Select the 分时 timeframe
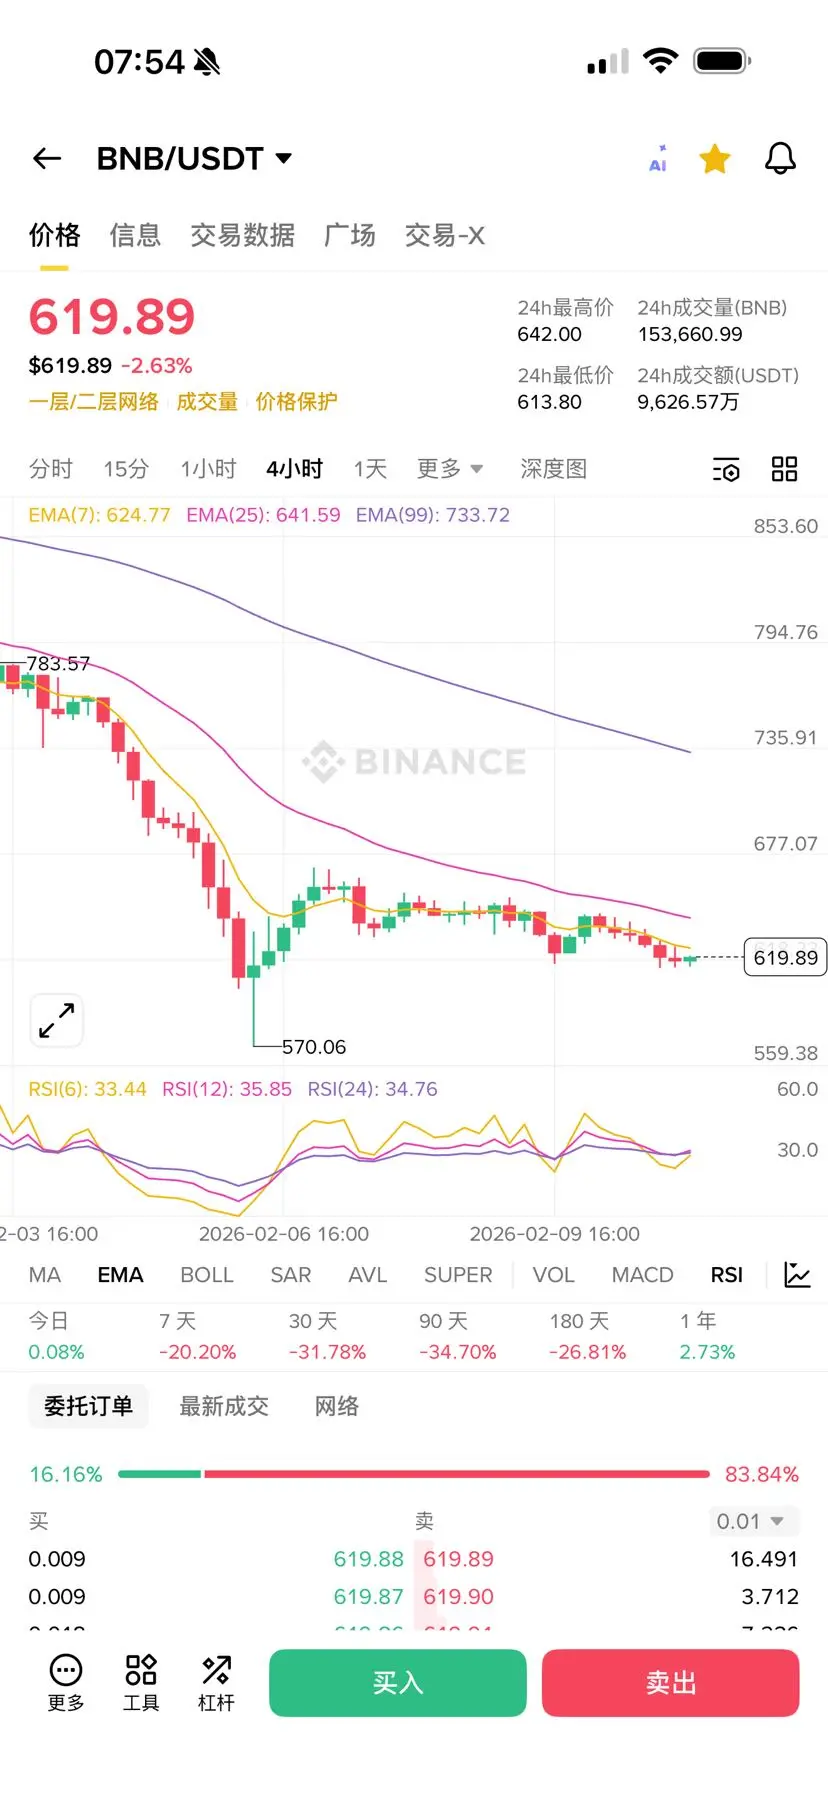This screenshot has height=1800, width=828. (x=51, y=469)
